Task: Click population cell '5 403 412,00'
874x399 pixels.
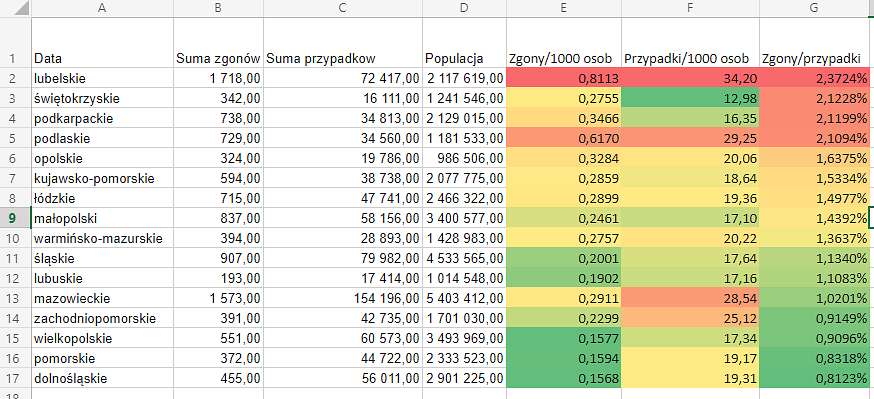Action: point(464,298)
